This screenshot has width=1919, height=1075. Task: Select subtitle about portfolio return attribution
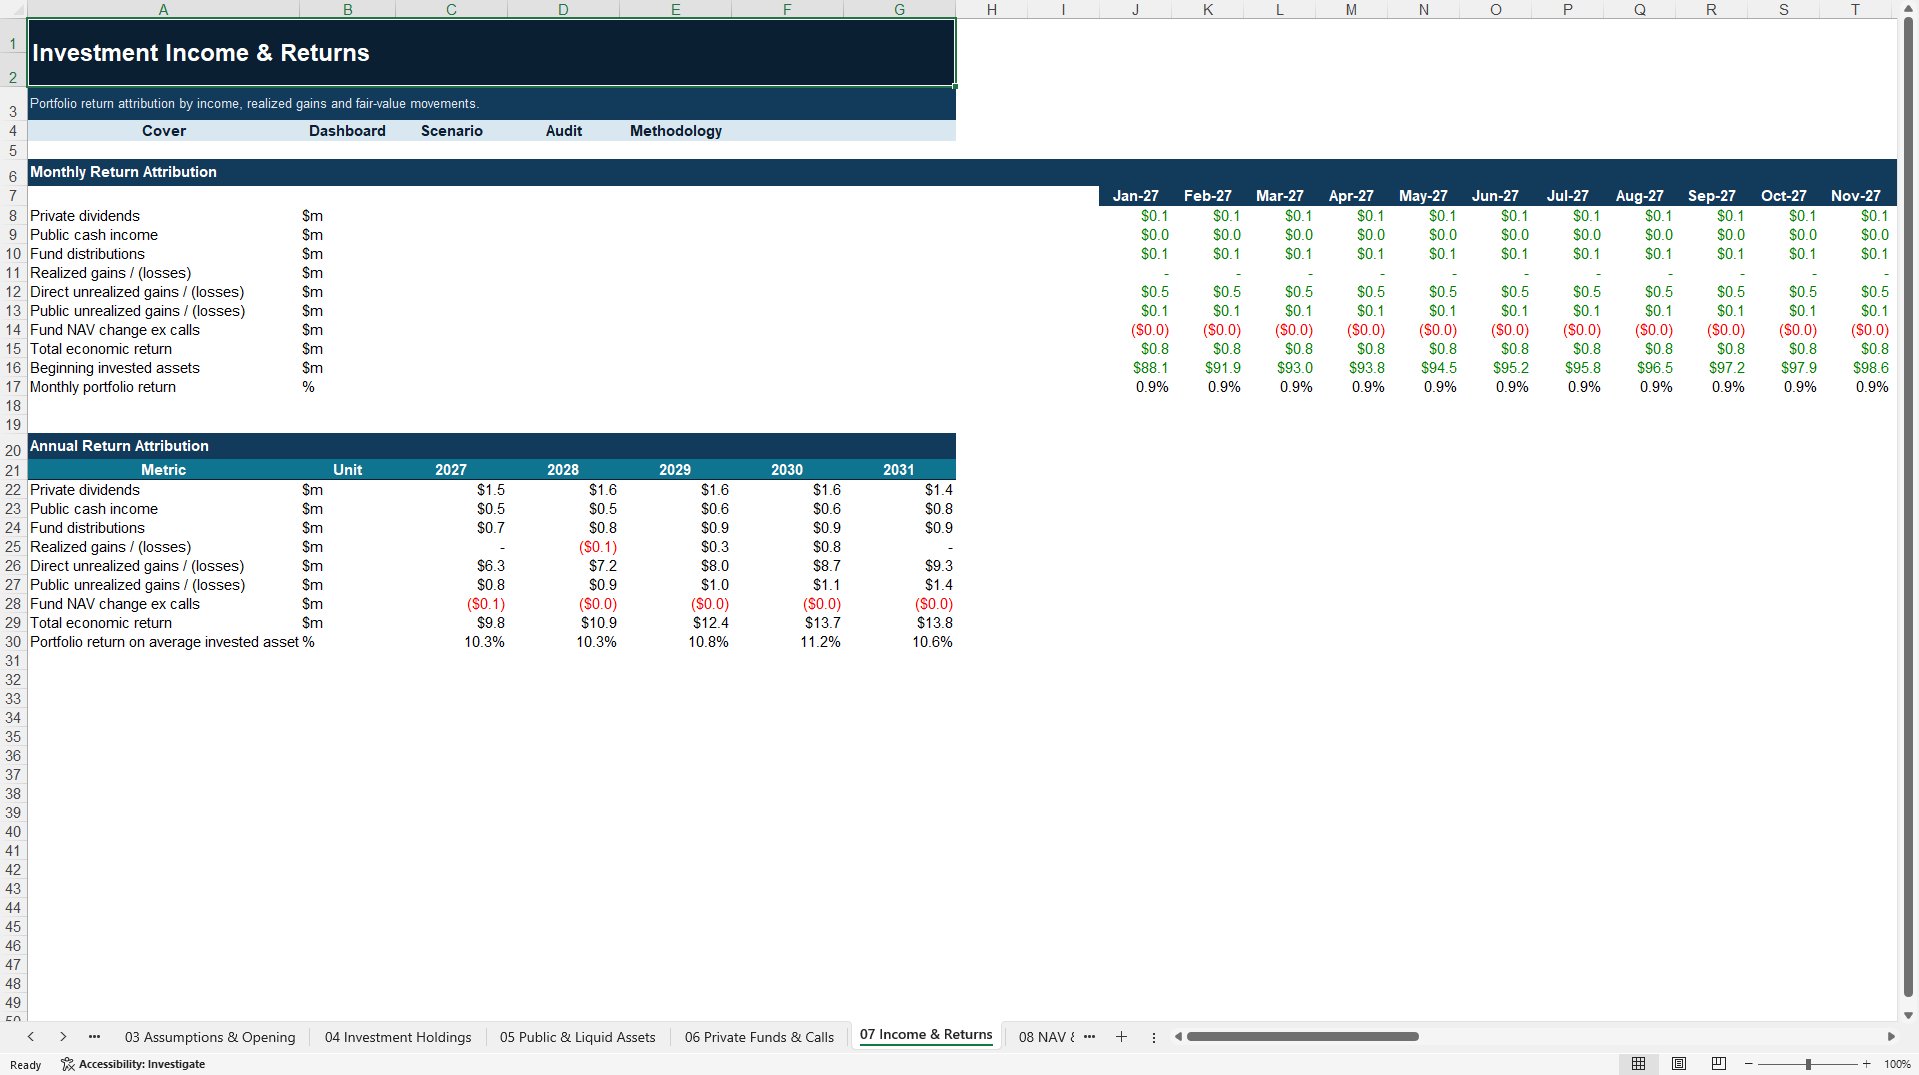point(491,104)
